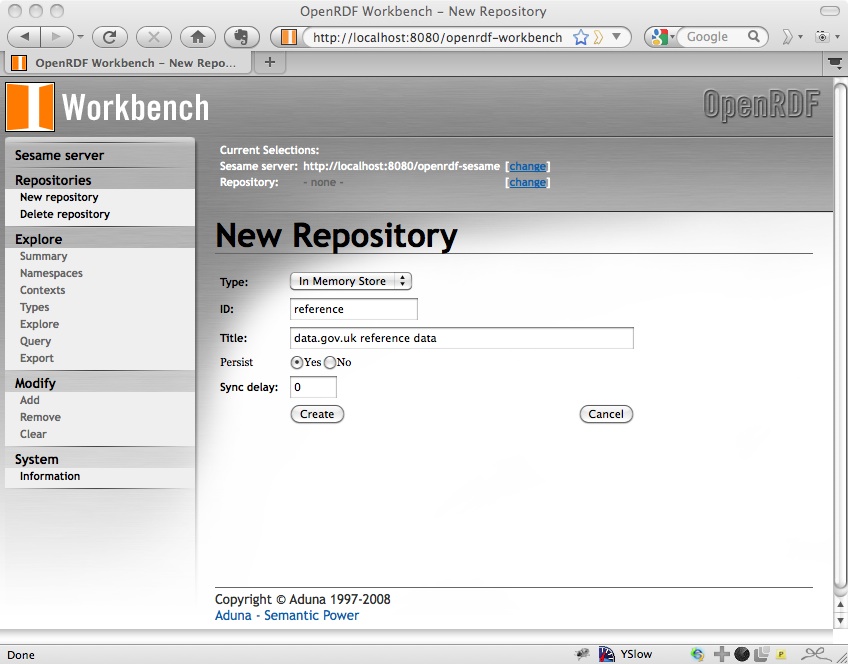Click the yellow tag icon in address bar
This screenshot has width=848, height=664.
tap(598, 37)
